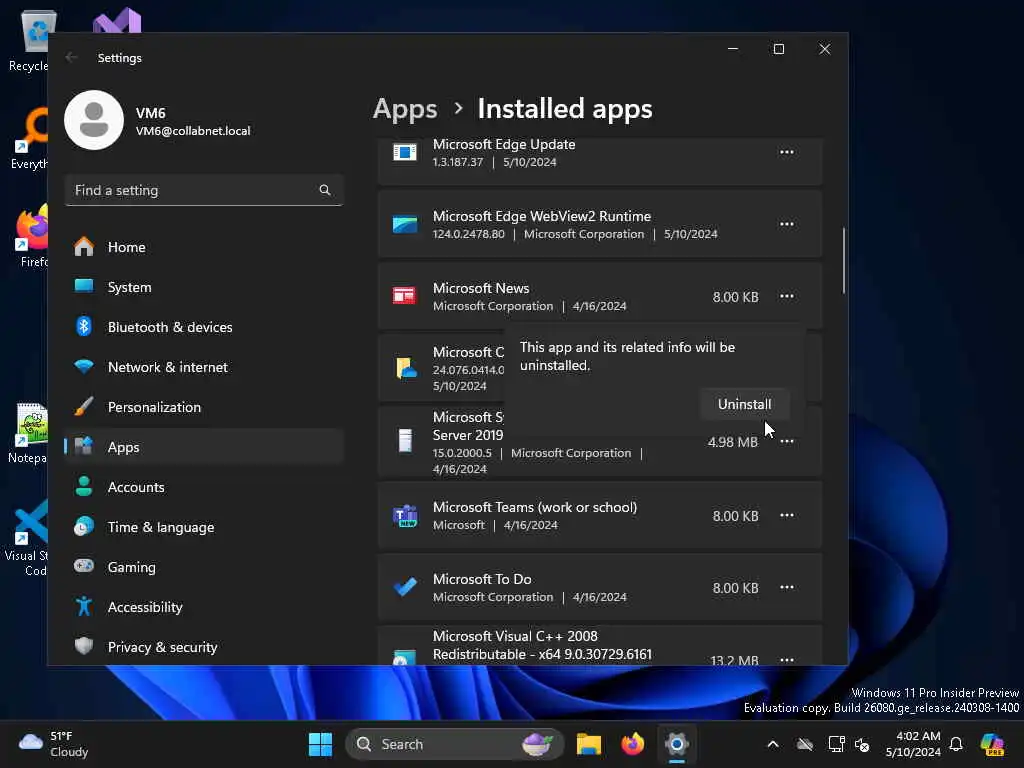Open the Copilot preview icon in taskbar
Screen dimensions: 1024x768
coord(993,744)
